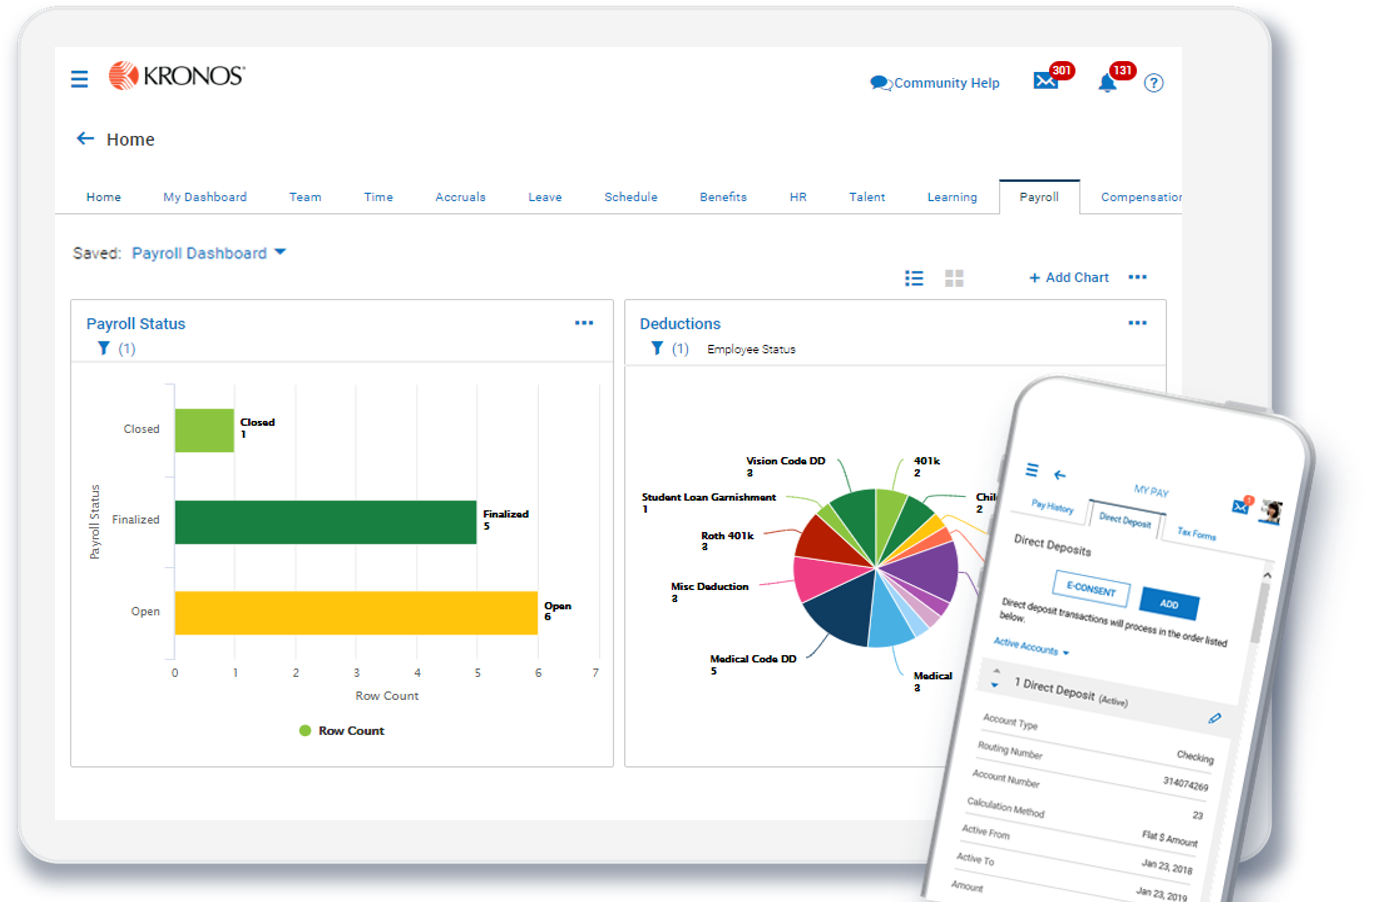Open the mail inbox with 301 messages

(x=1046, y=81)
